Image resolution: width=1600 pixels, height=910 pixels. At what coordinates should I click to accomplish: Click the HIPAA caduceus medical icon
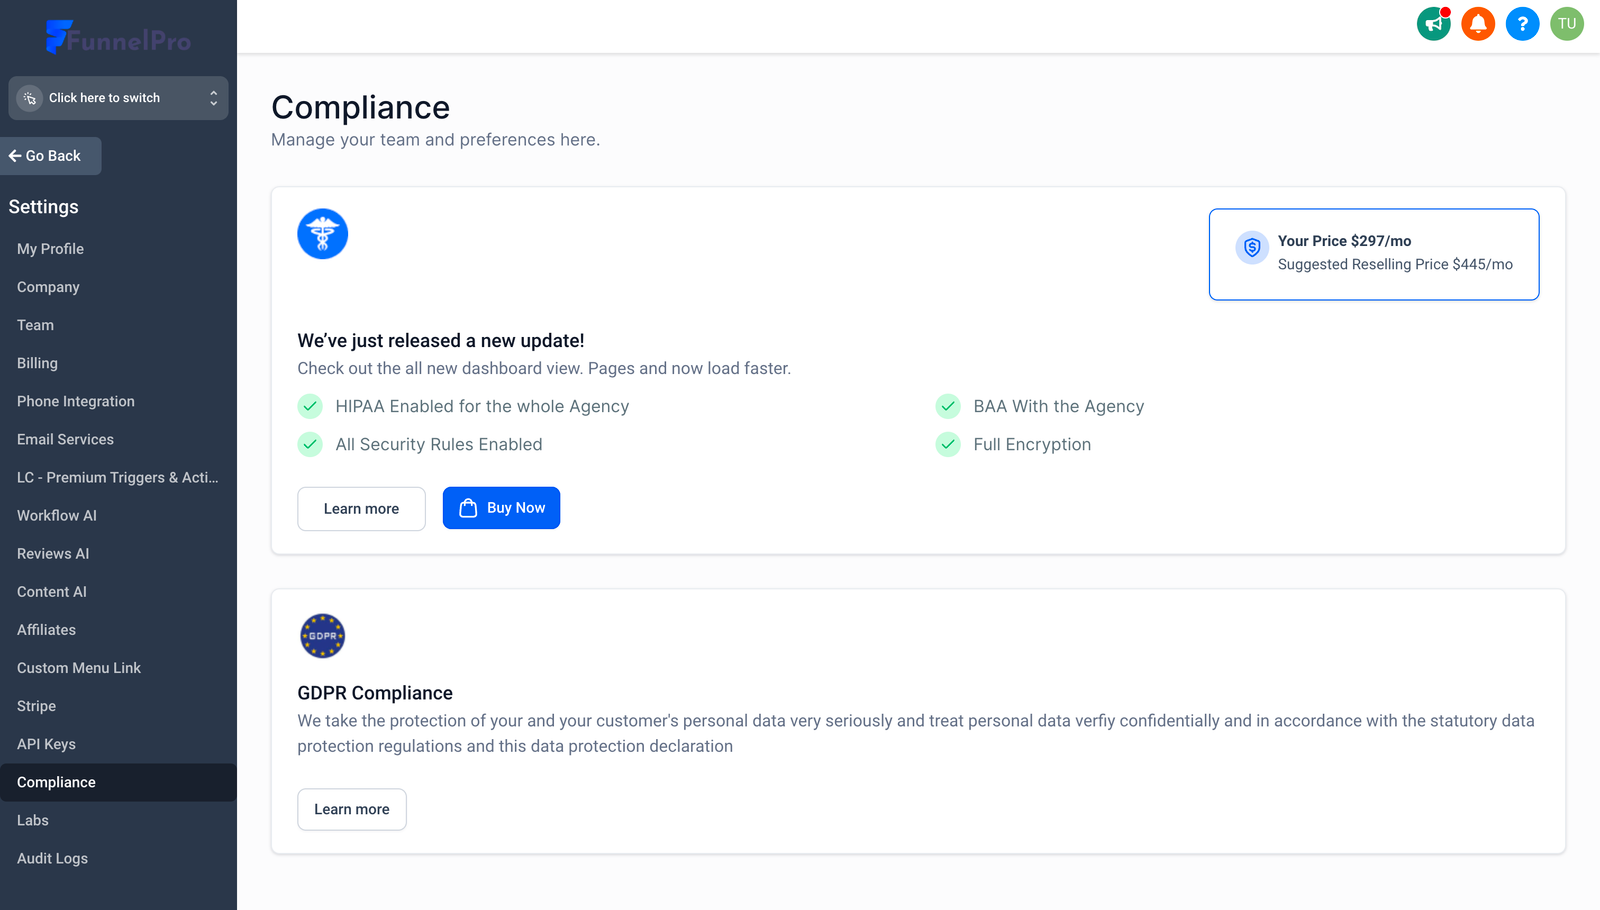322,234
